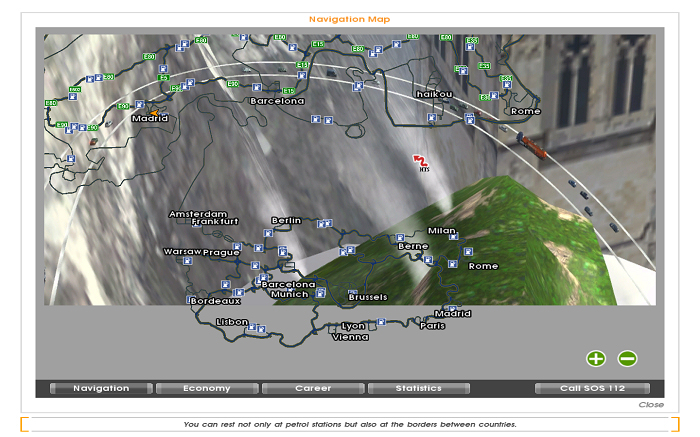Select the Berne city label
700x437 pixels.
(x=413, y=246)
